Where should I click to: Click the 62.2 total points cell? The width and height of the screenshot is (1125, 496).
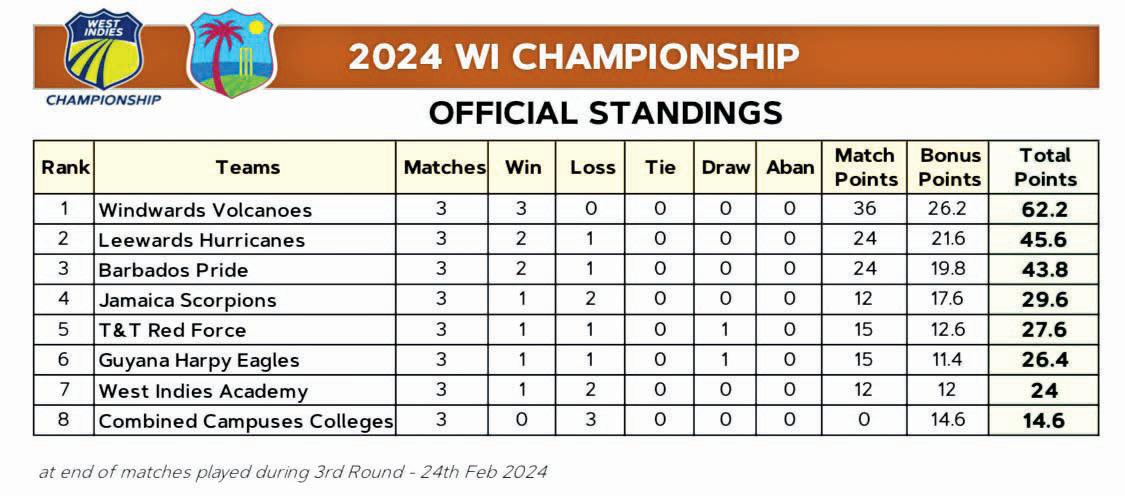click(1045, 210)
